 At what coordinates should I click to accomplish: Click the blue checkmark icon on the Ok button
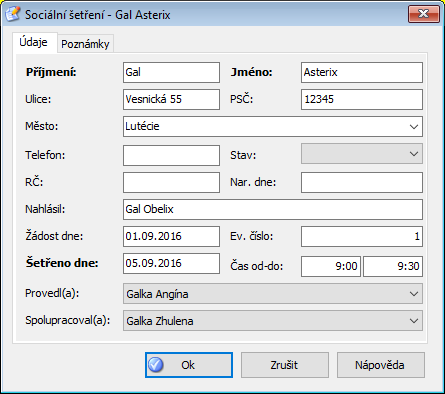(x=156, y=365)
